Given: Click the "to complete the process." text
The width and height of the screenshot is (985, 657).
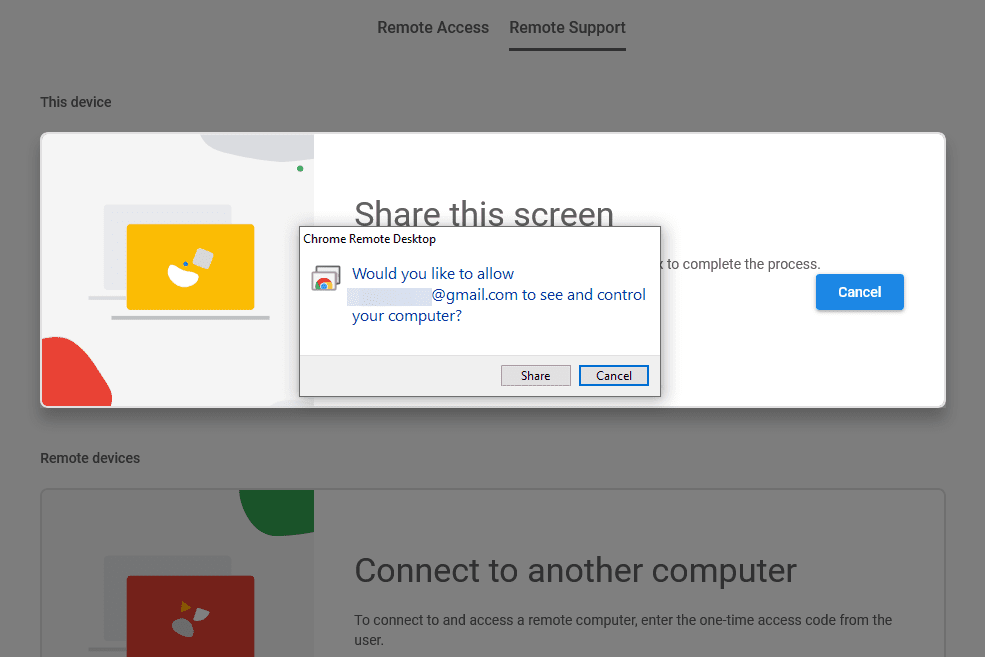Looking at the screenshot, I should (743, 264).
